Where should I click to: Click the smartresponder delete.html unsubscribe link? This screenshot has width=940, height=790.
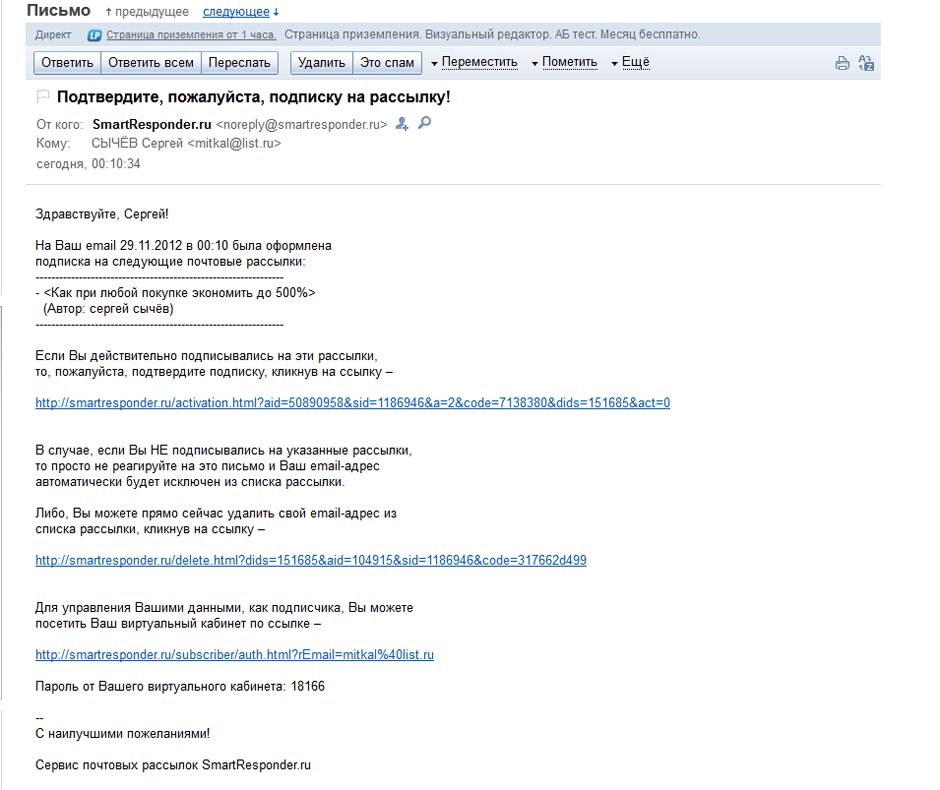pyautogui.click(x=310, y=560)
